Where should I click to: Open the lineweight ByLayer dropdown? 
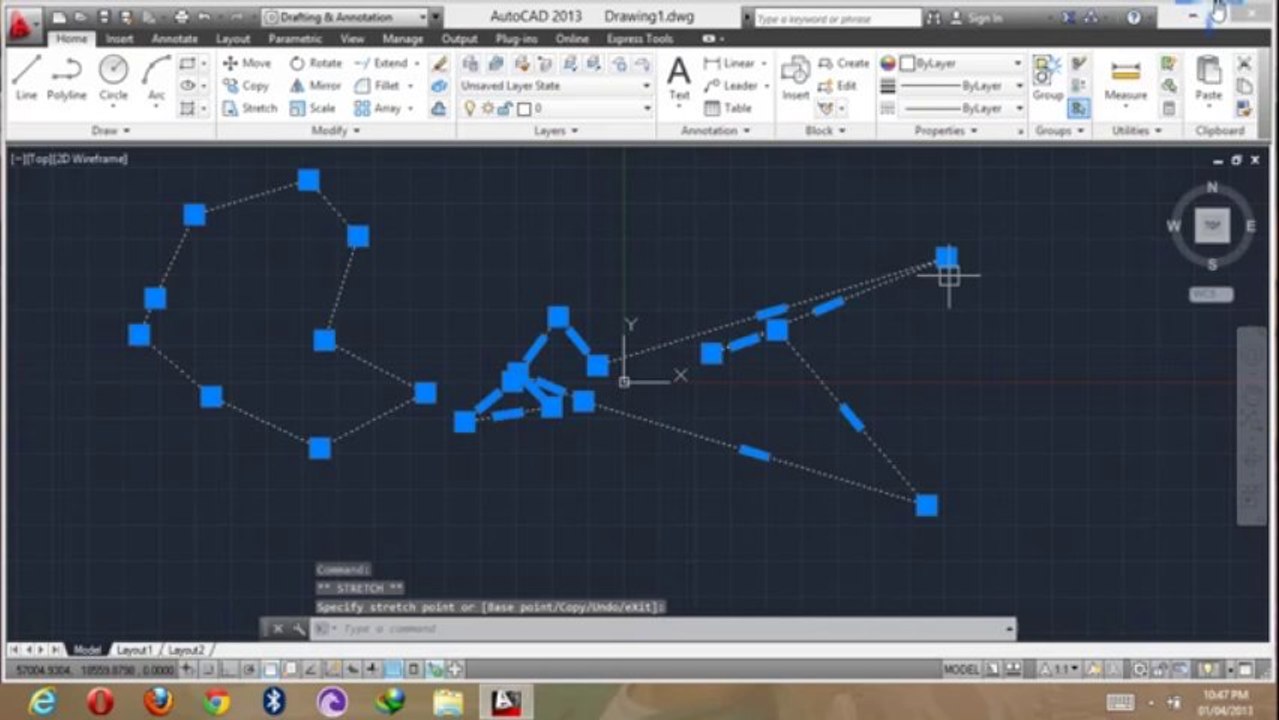pos(961,86)
